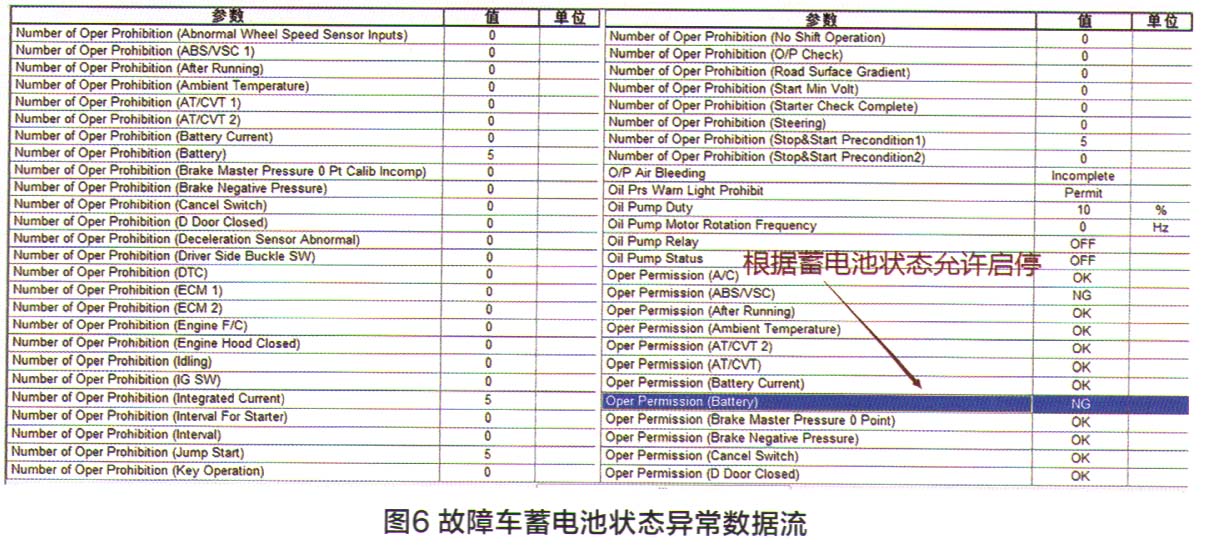1209x556 pixels.
Task: Click the % unit of Oil Pump Duty
Action: 1160,210
